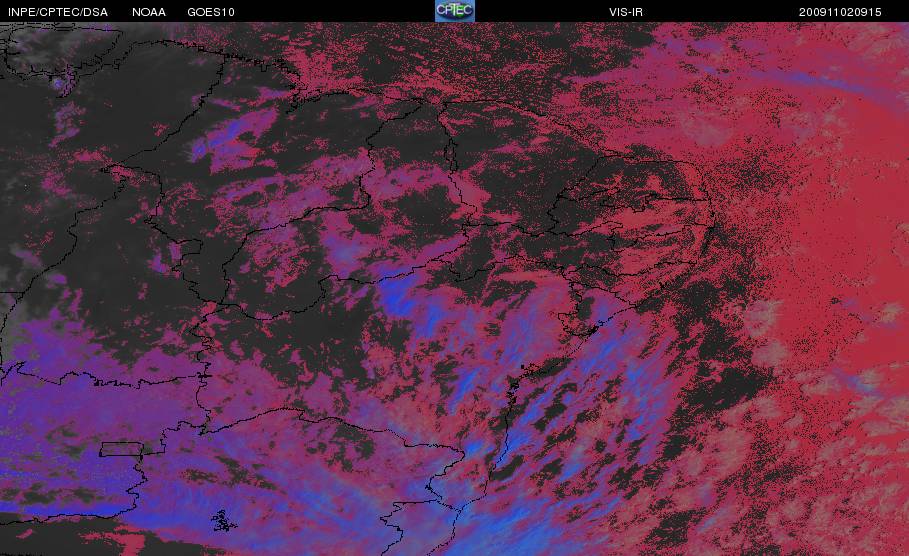Click the CPTEC logo in the header
The image size is (909, 556).
[x=454, y=11]
